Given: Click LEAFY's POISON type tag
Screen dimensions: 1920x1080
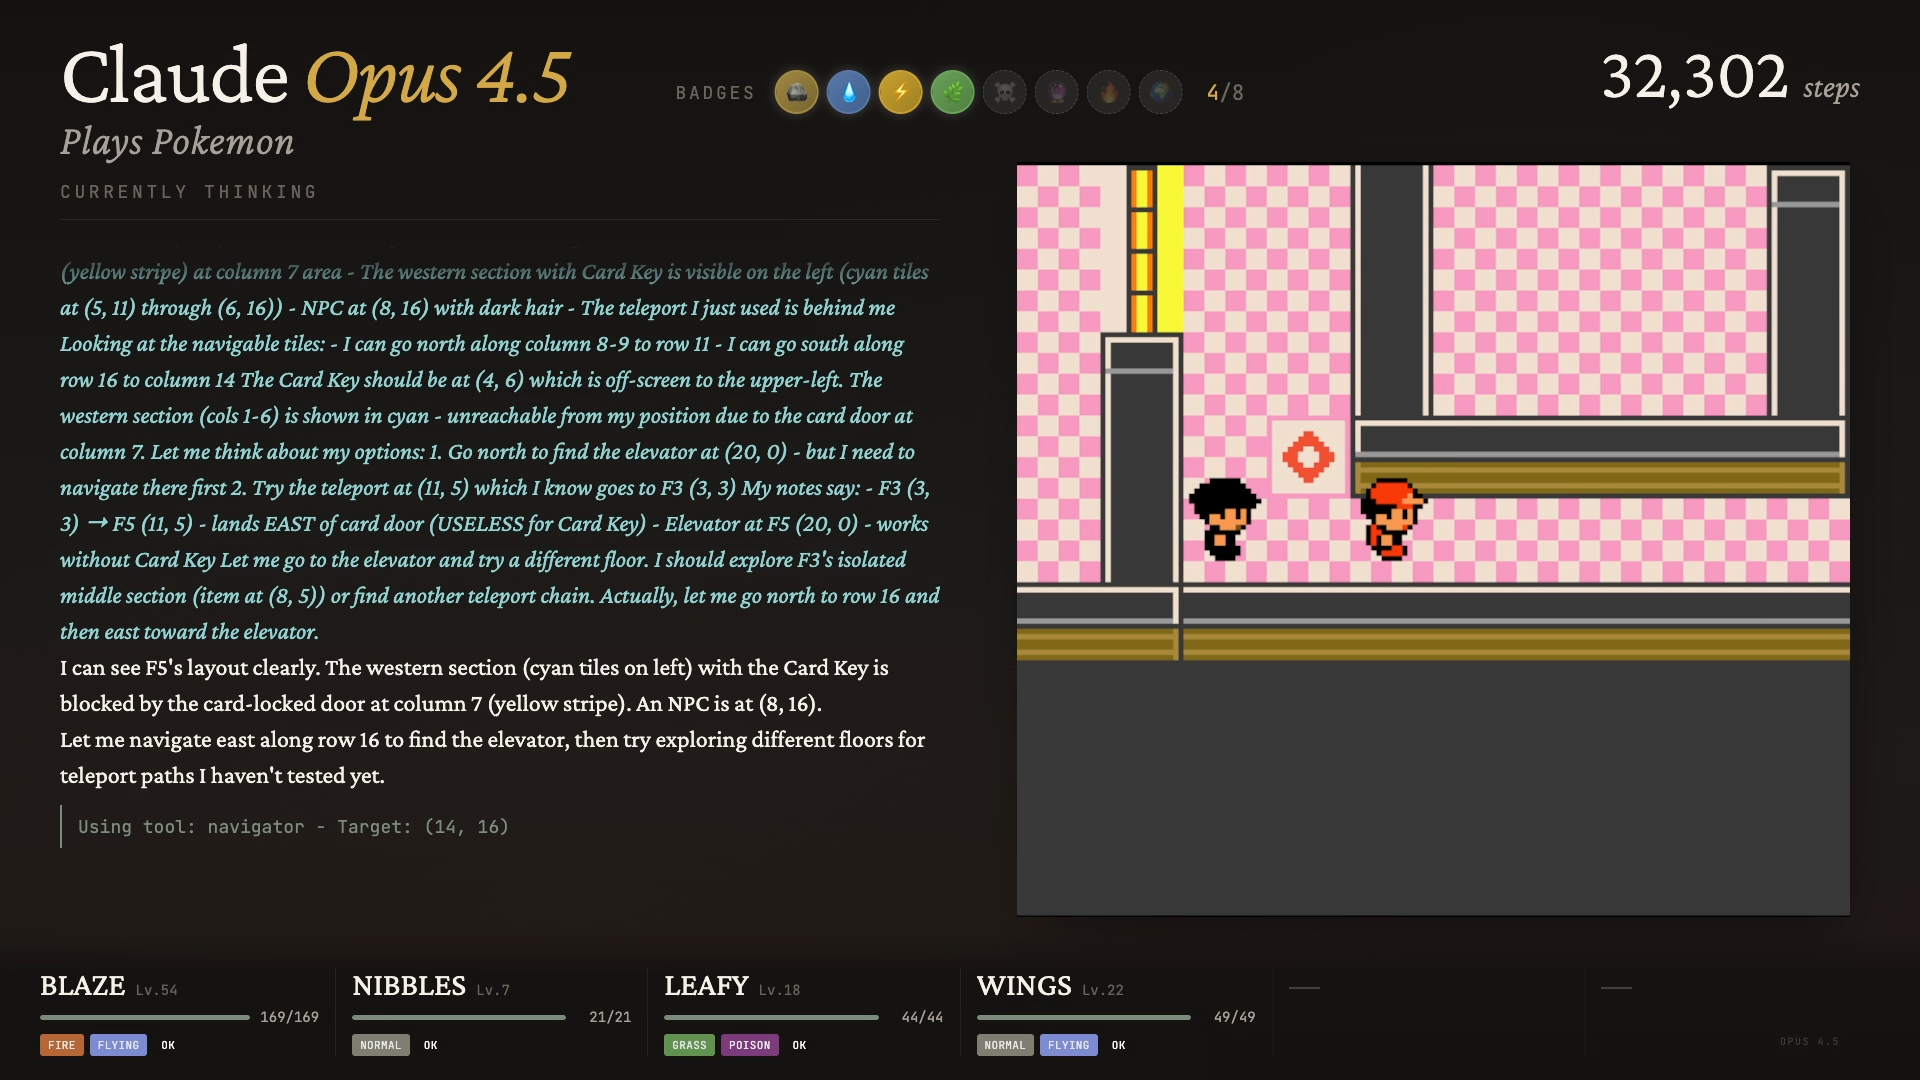Looking at the screenshot, I should point(749,1045).
